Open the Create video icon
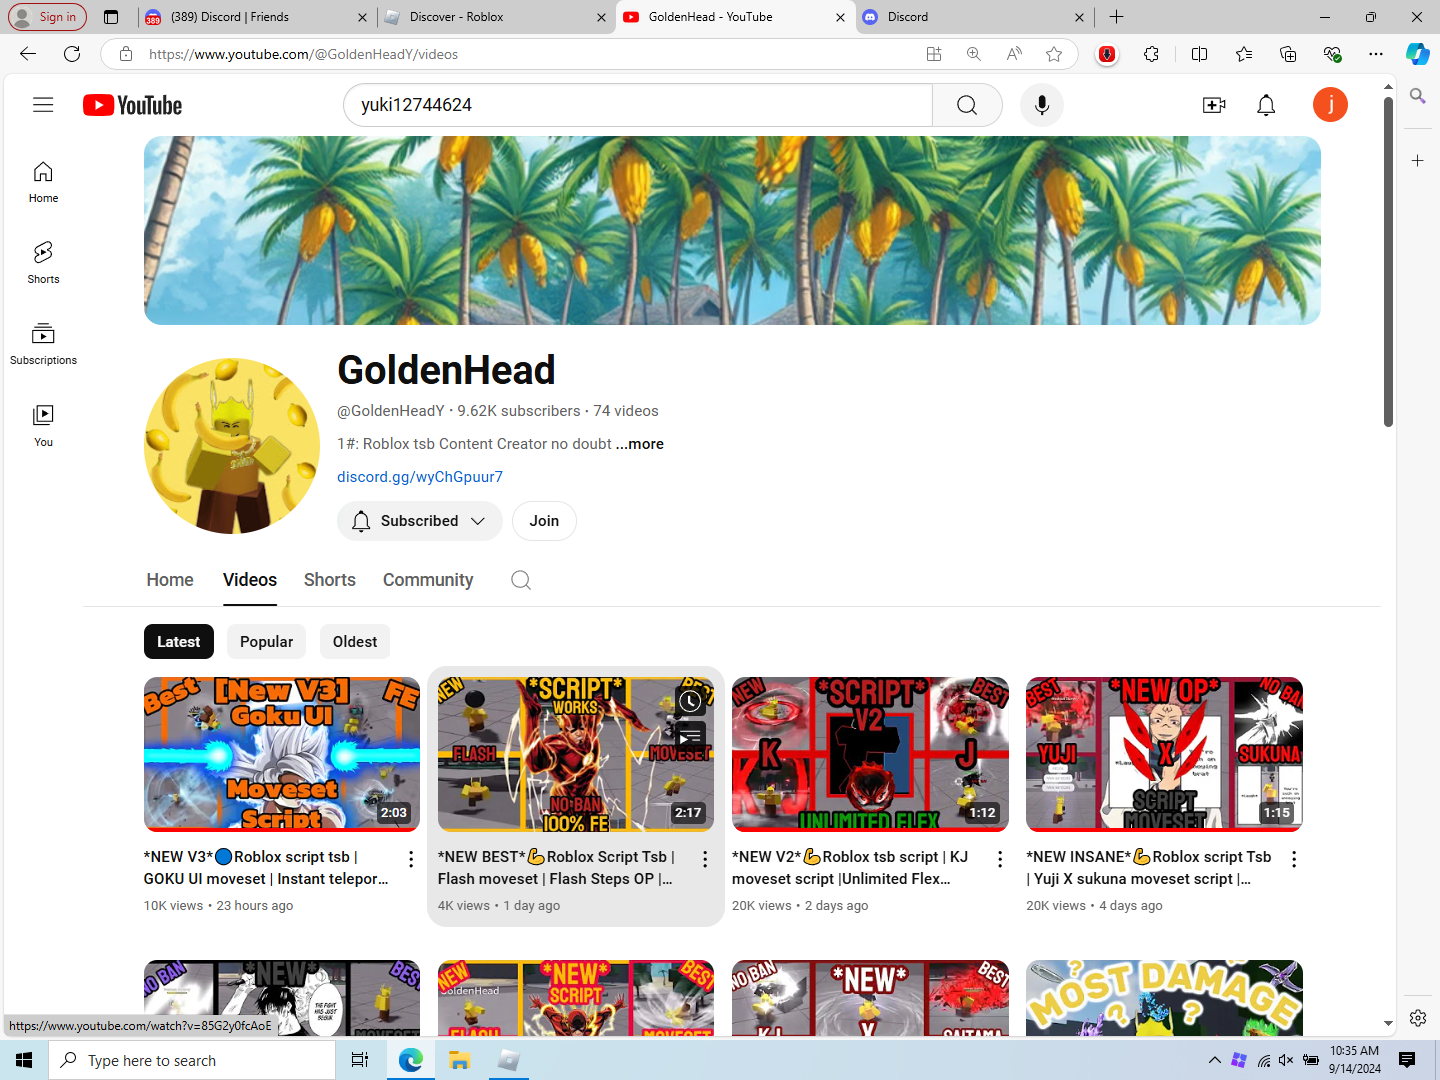This screenshot has width=1440, height=1080. pos(1214,105)
